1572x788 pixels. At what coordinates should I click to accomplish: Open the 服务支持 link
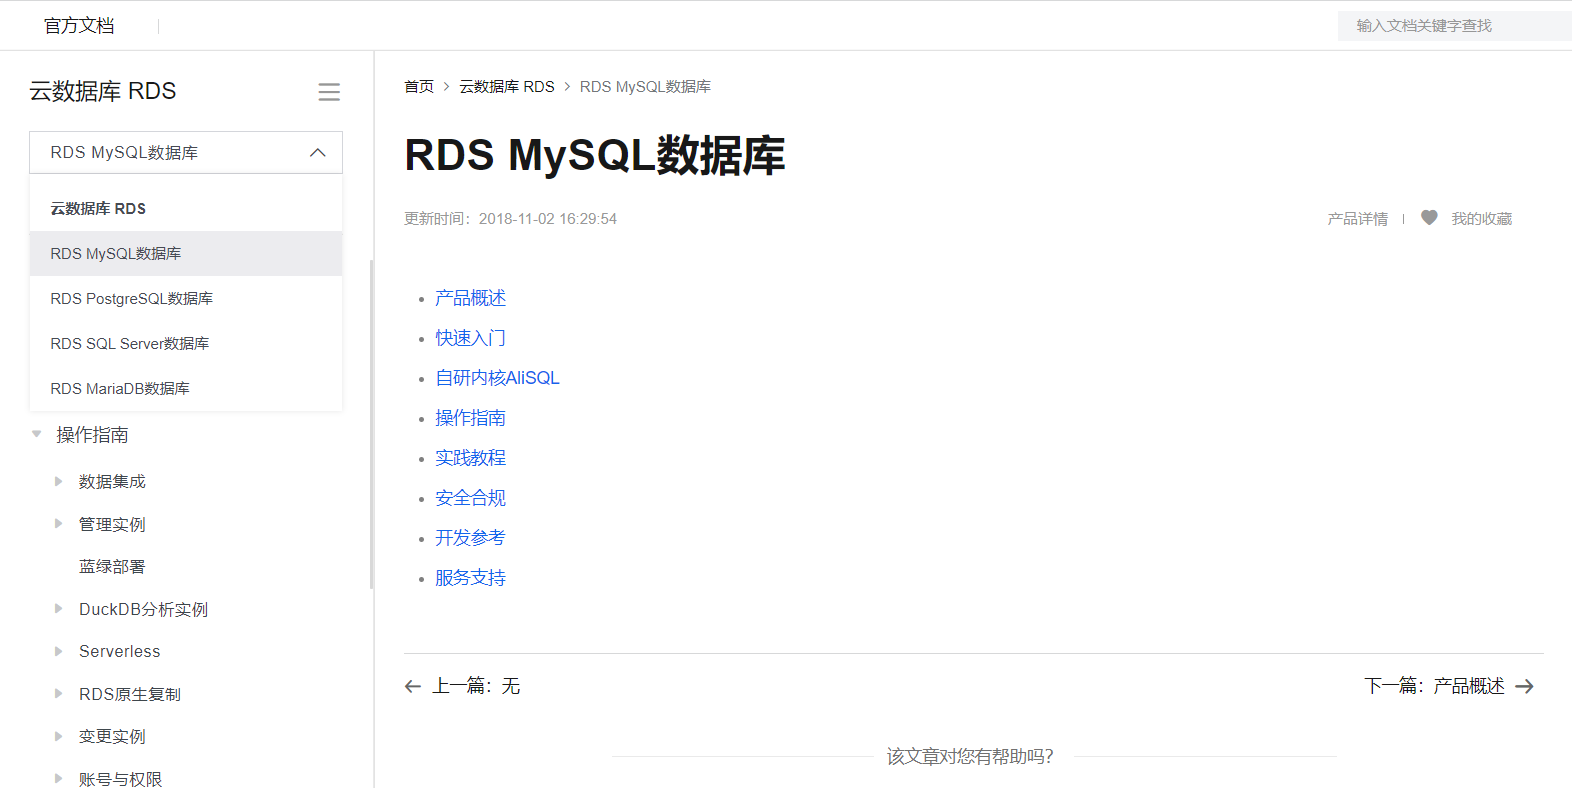(470, 578)
